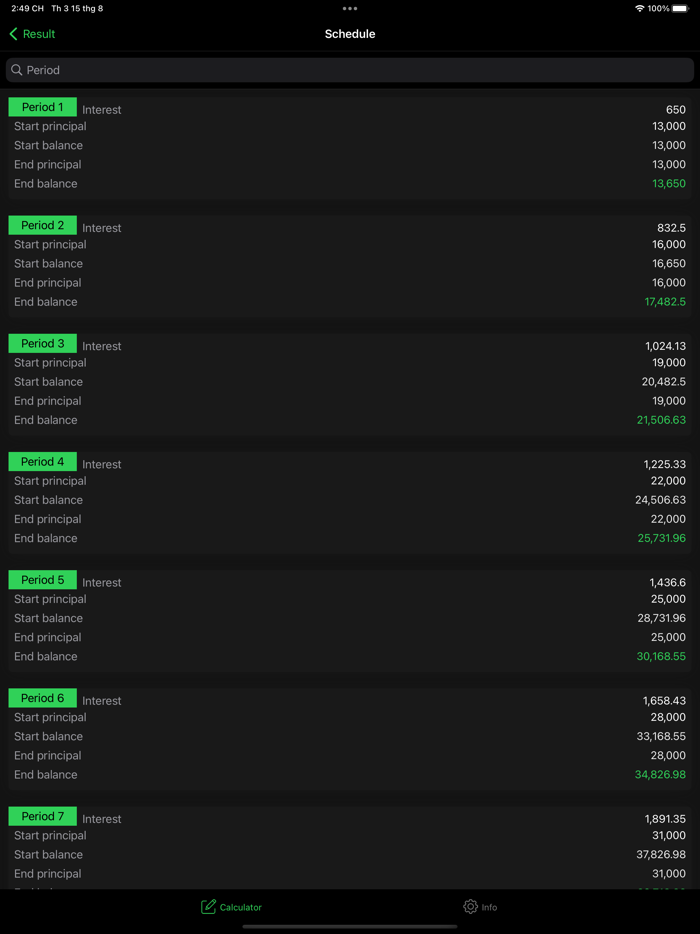
Task: Tap the Period search input field
Action: pyautogui.click(x=350, y=70)
